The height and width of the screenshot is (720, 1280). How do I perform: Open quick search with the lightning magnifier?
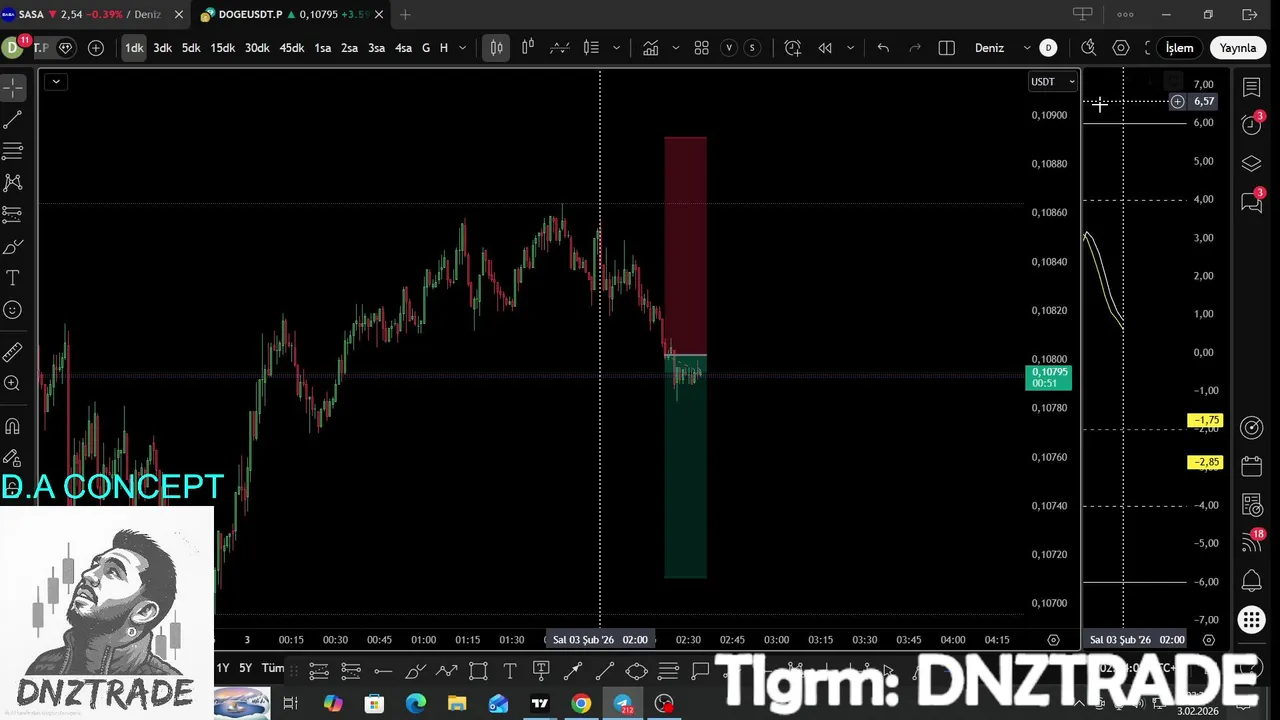pos(1089,48)
